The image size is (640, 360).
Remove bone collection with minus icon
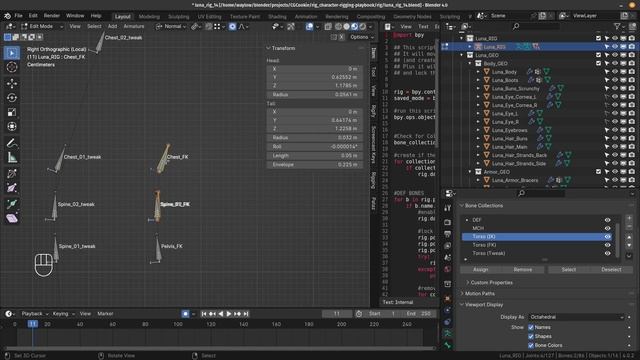click(x=629, y=226)
